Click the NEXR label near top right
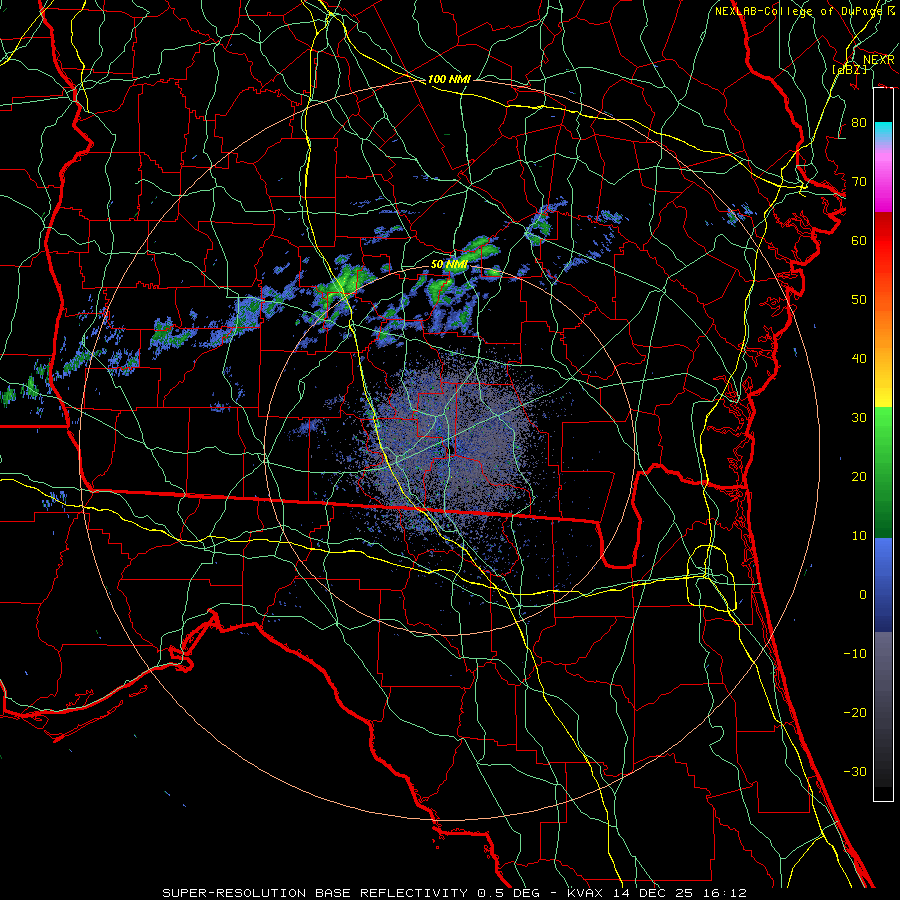The width and height of the screenshot is (900, 900). pos(879,60)
